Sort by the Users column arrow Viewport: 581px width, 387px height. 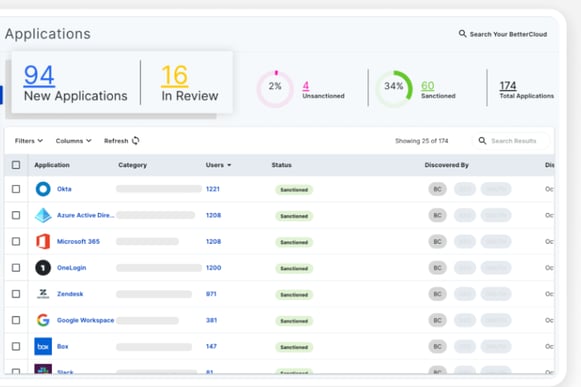(x=229, y=165)
